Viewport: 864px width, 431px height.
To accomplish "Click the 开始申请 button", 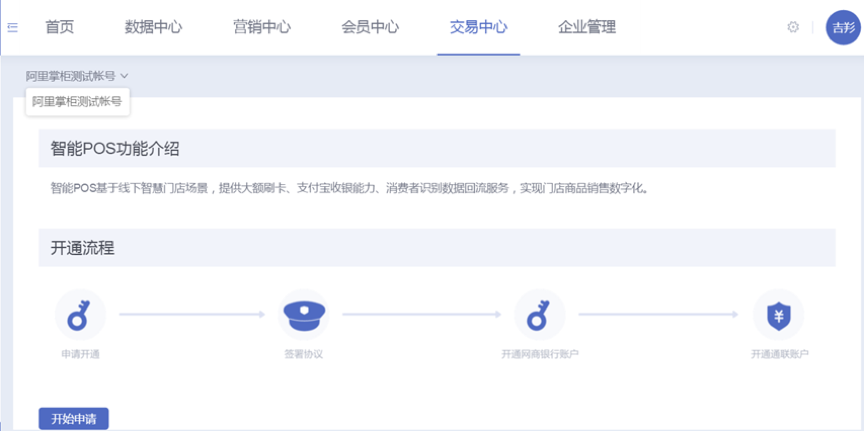I will click(73, 418).
